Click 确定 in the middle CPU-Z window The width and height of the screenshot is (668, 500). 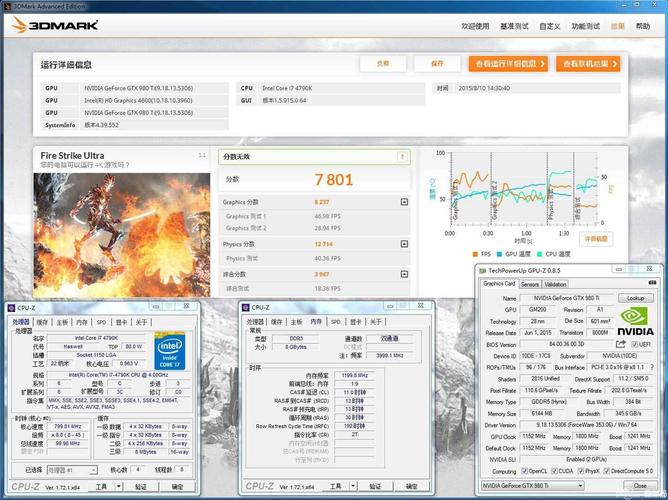[412, 486]
